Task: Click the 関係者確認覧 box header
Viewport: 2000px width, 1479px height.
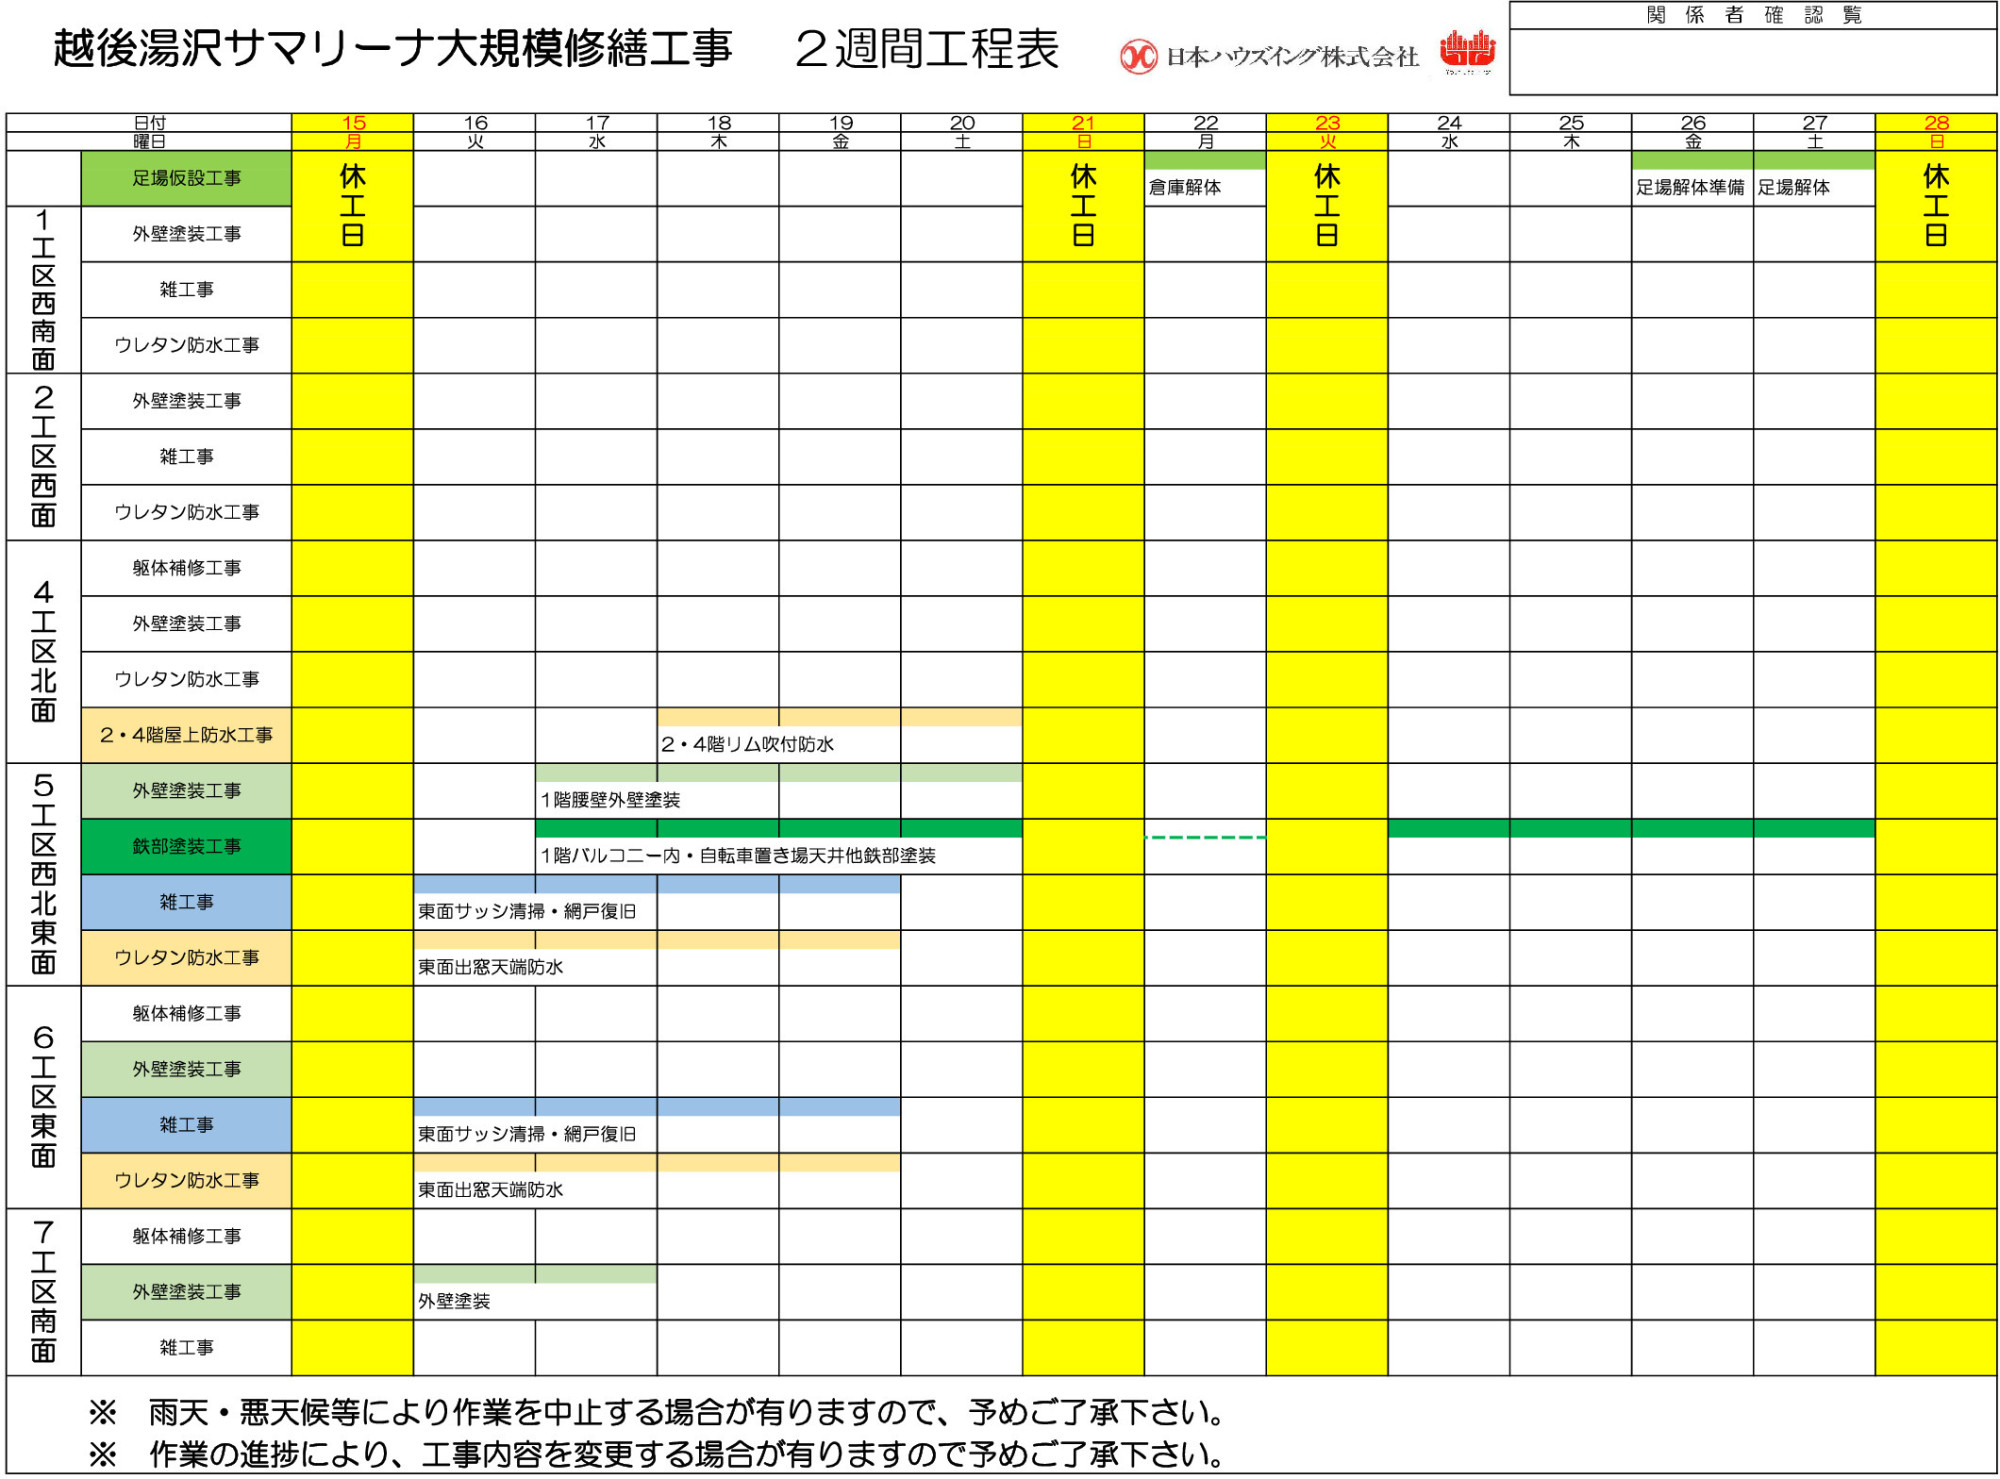Action: click(1753, 15)
